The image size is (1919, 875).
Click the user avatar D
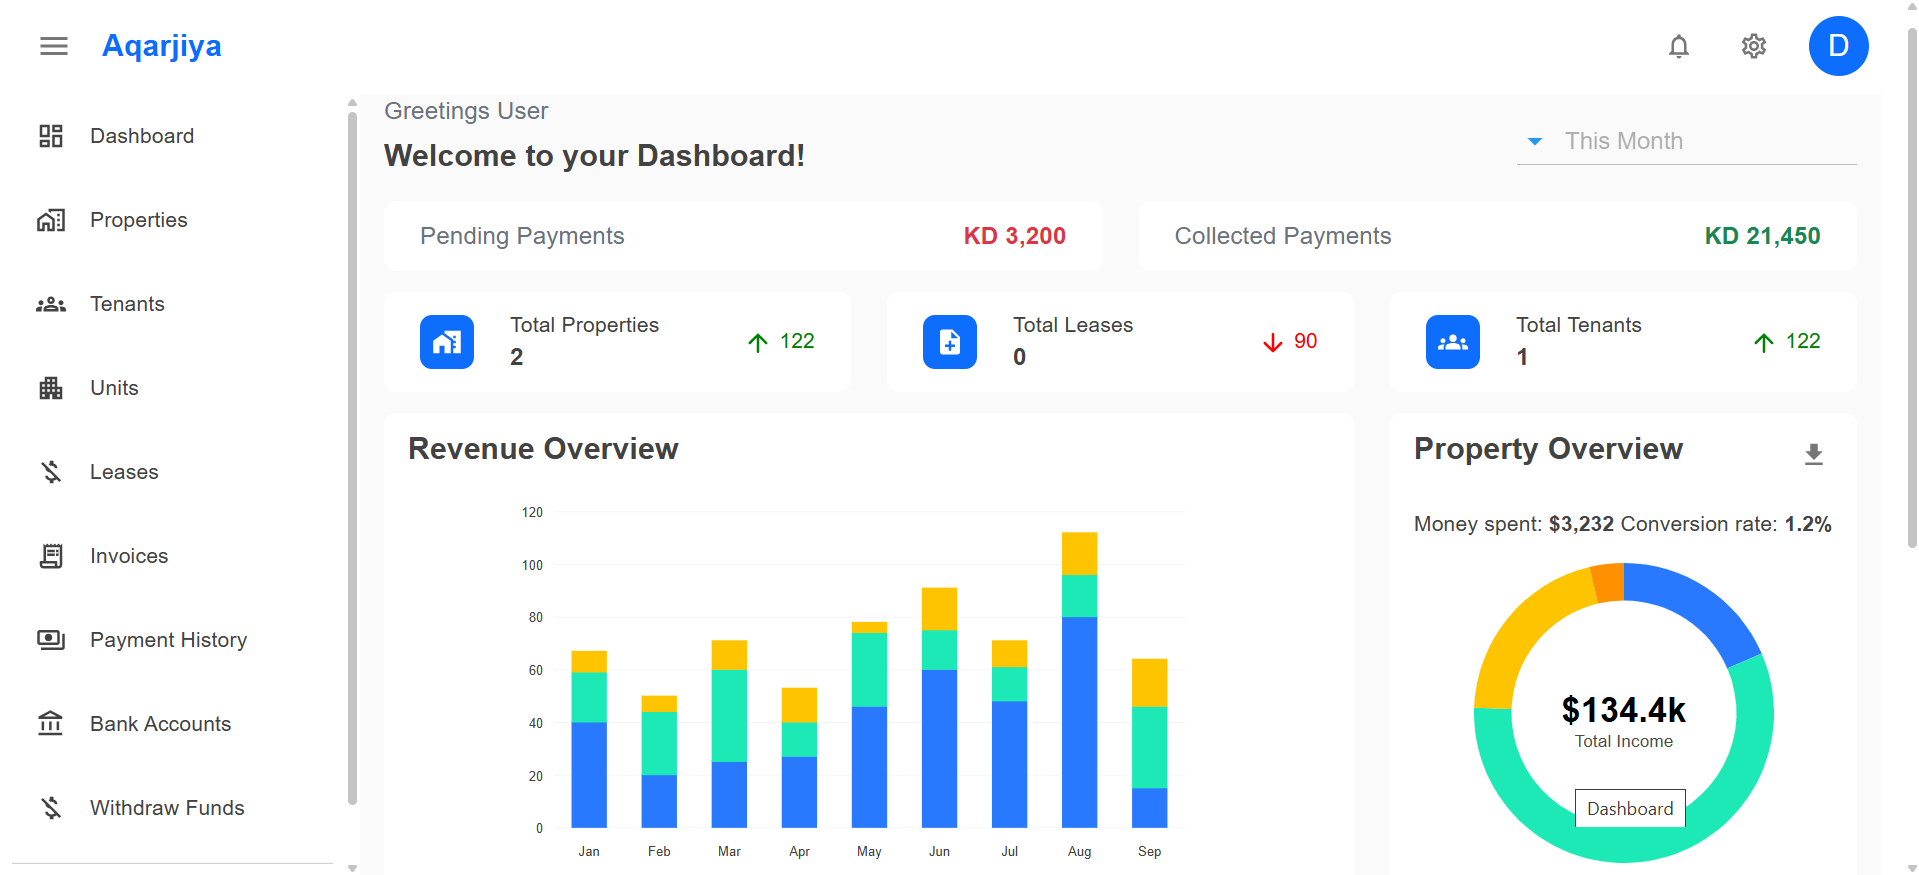[1838, 46]
